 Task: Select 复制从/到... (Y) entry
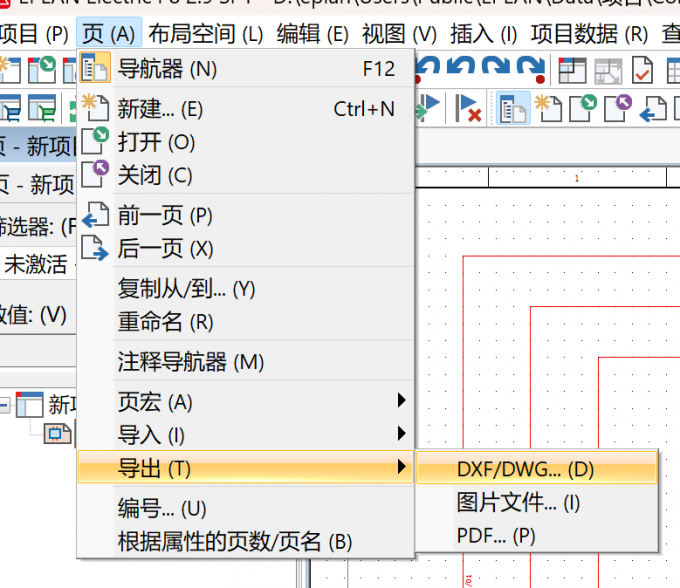pos(245,288)
